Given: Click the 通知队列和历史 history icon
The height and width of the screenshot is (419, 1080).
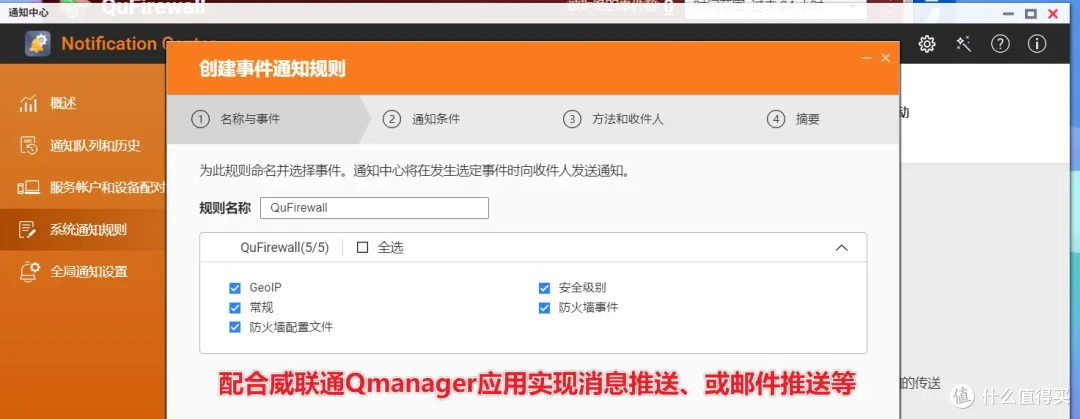Looking at the screenshot, I should pyautogui.click(x=28, y=145).
